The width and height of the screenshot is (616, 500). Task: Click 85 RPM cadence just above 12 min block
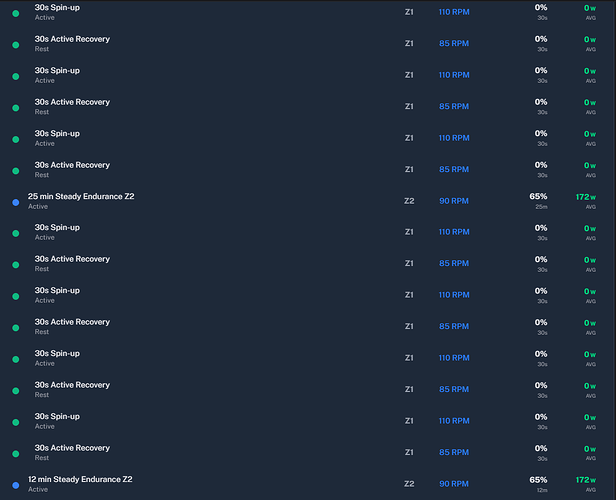[x=454, y=452]
